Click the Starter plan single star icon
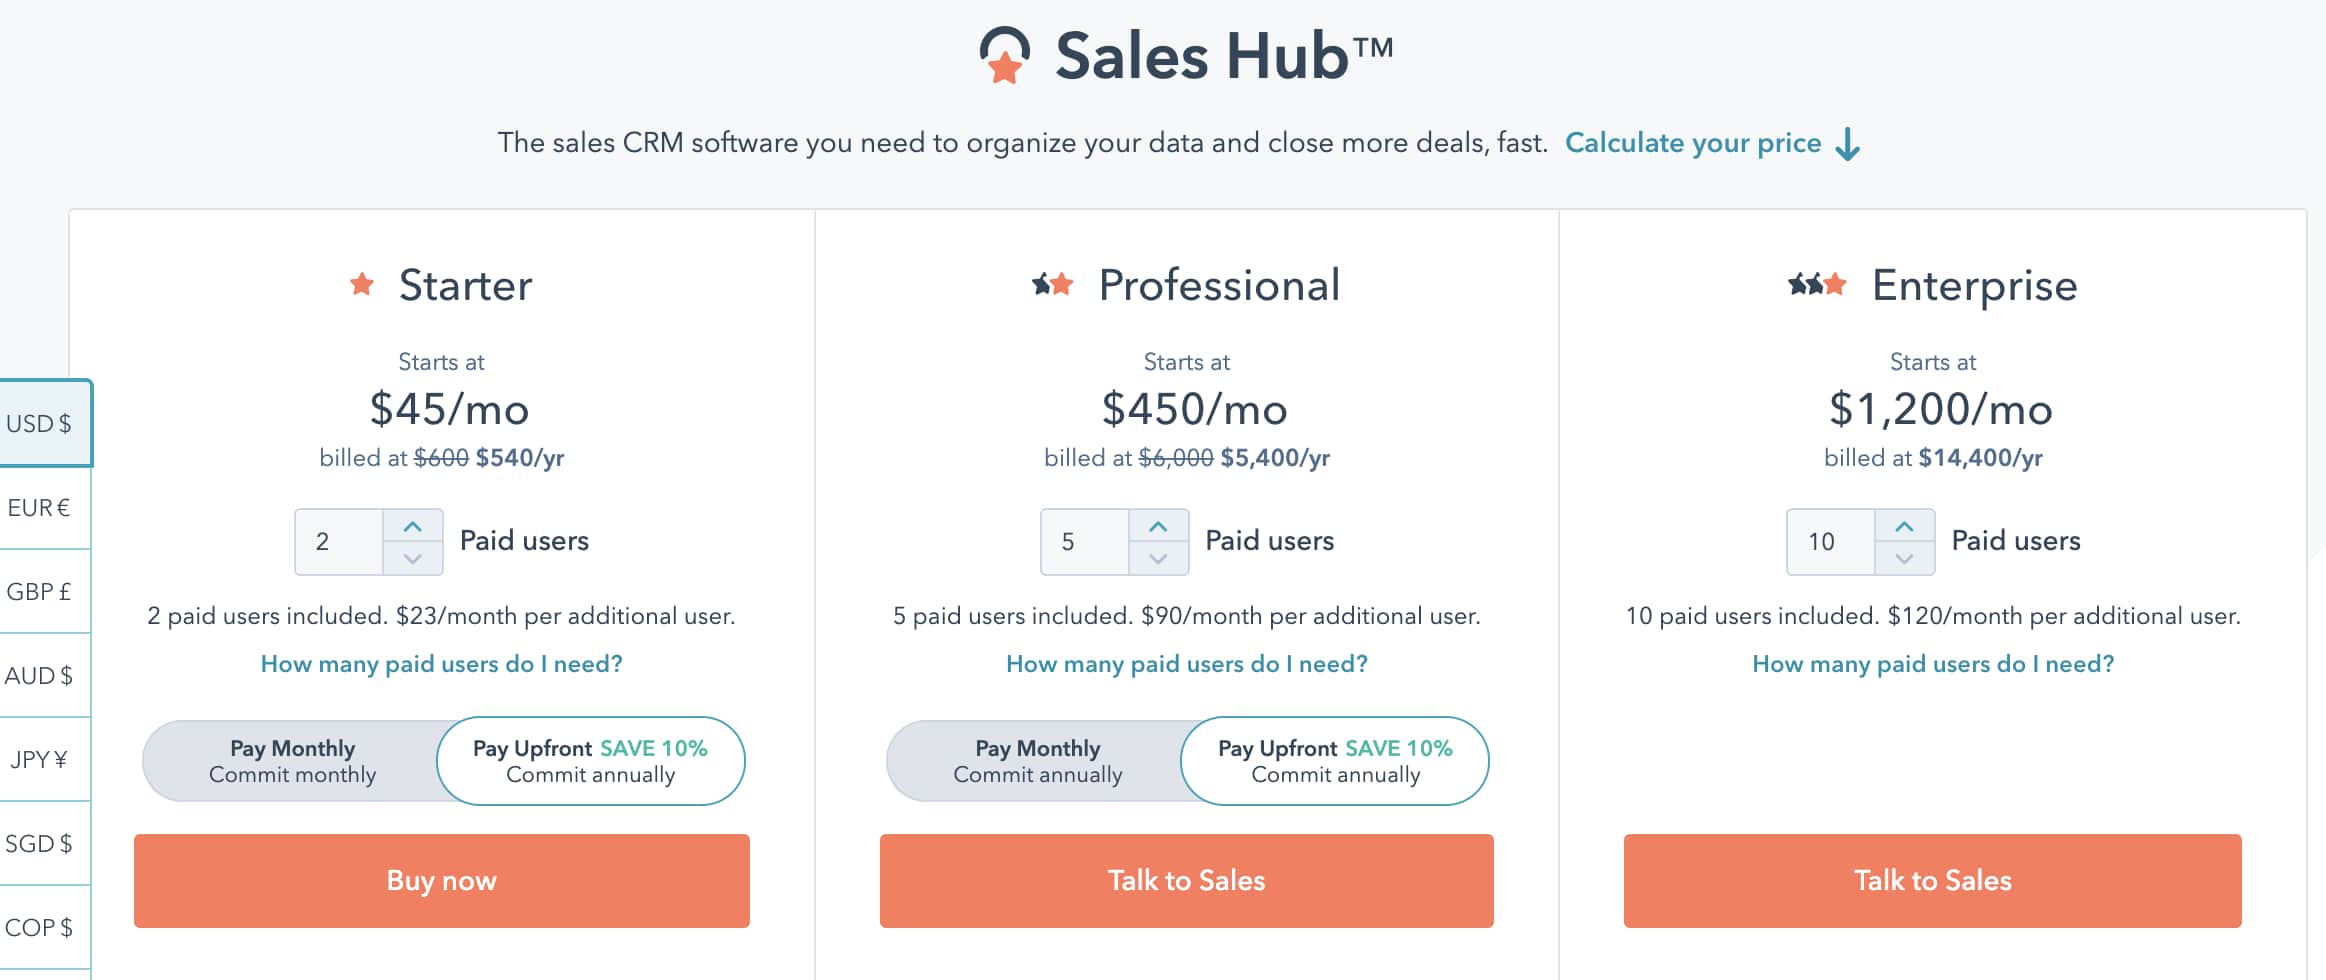 tap(362, 285)
